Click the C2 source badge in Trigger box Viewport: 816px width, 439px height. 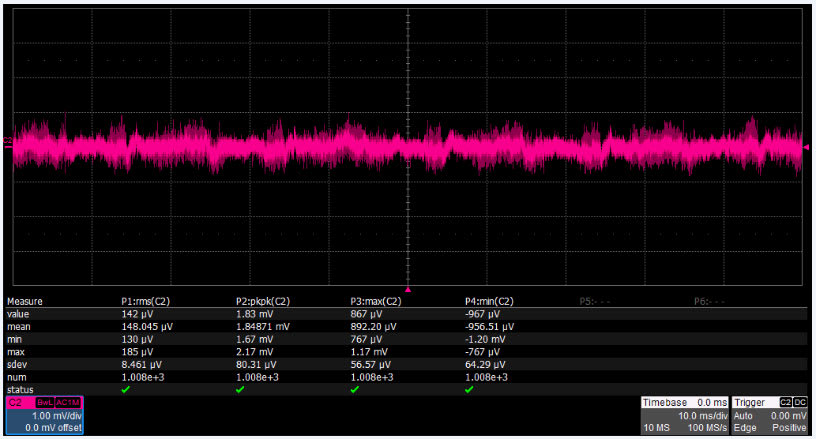(x=785, y=402)
